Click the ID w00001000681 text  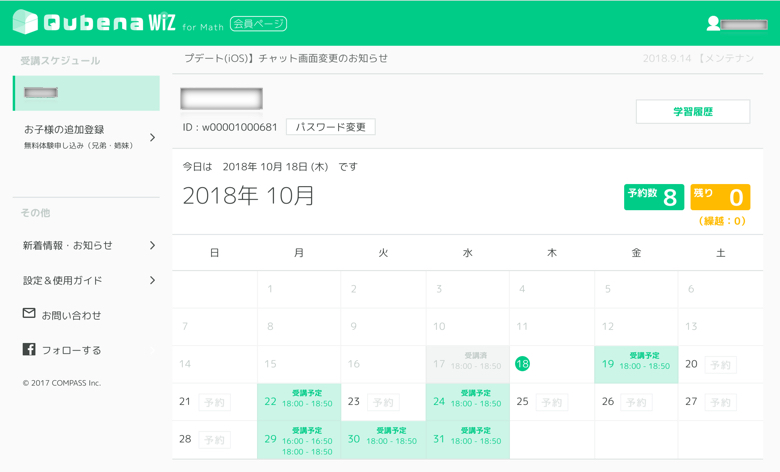[x=230, y=127]
